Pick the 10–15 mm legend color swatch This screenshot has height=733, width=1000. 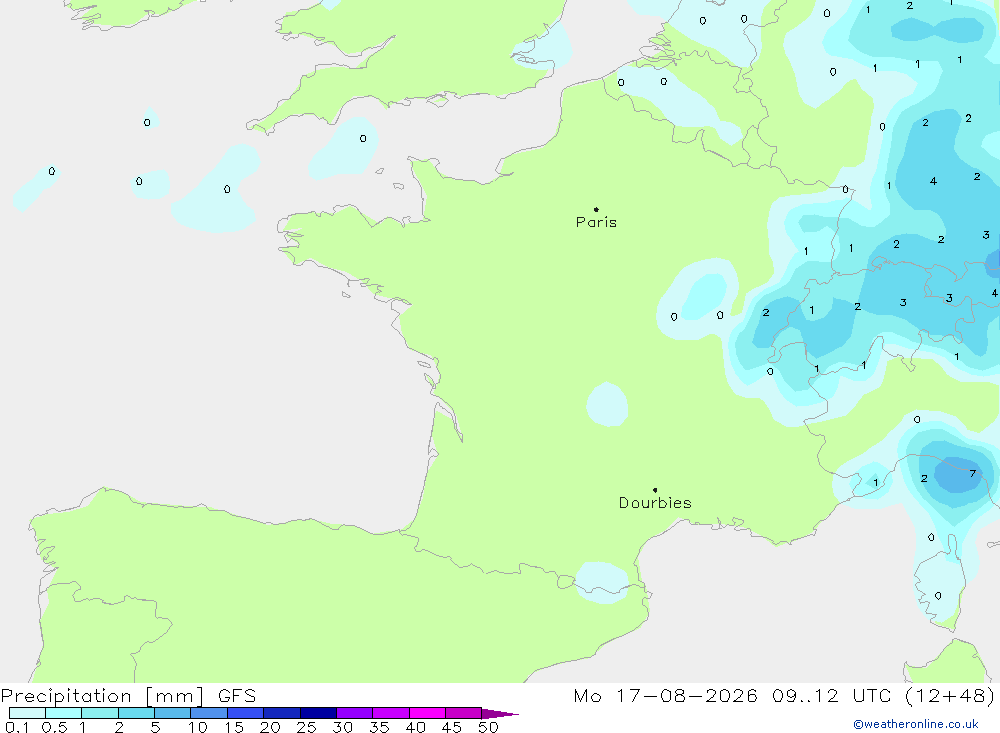pyautogui.click(x=209, y=713)
